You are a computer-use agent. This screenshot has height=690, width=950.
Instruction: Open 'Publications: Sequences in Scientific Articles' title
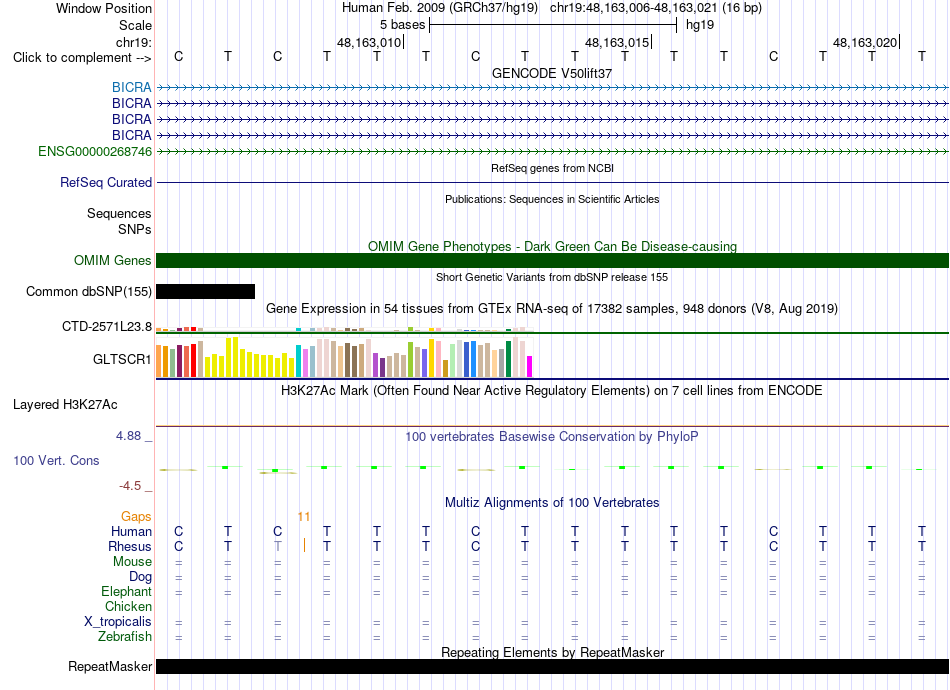(x=552, y=199)
